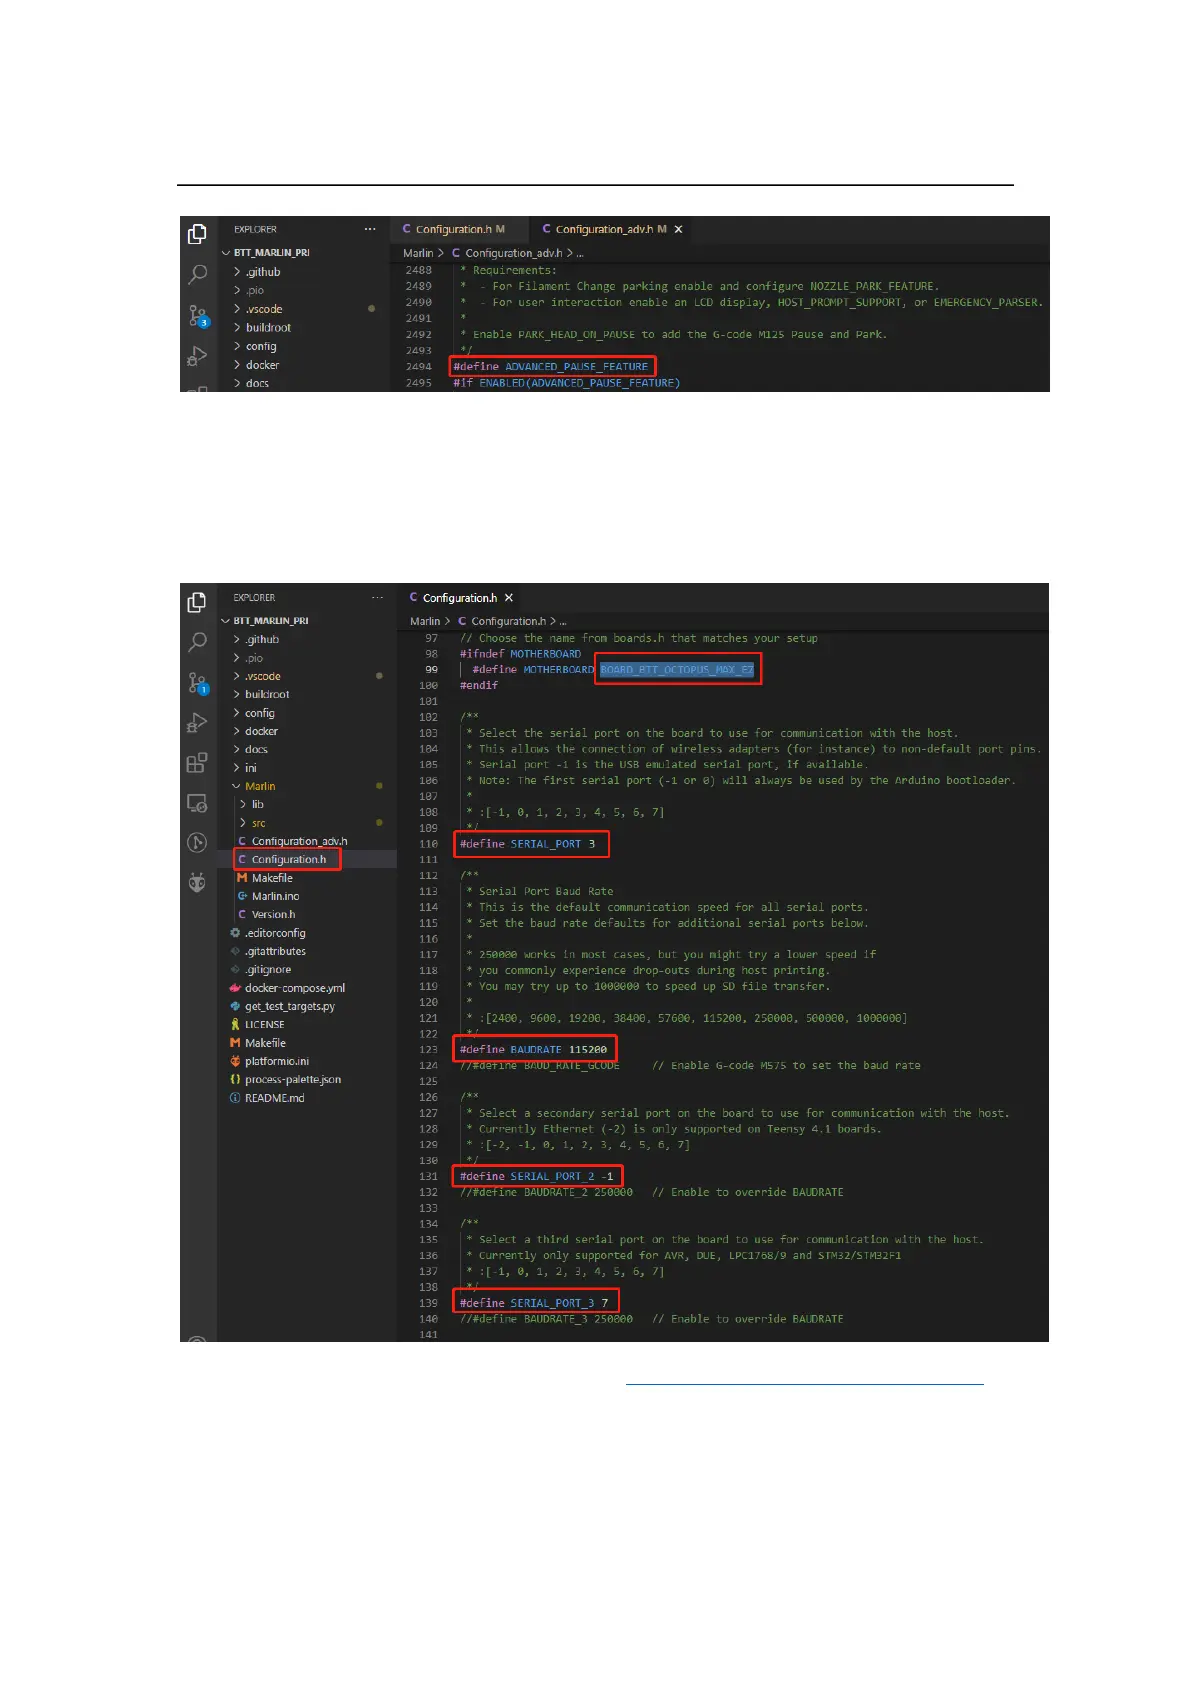Expand the src folder
The height and width of the screenshot is (1684, 1191).
coord(243,823)
